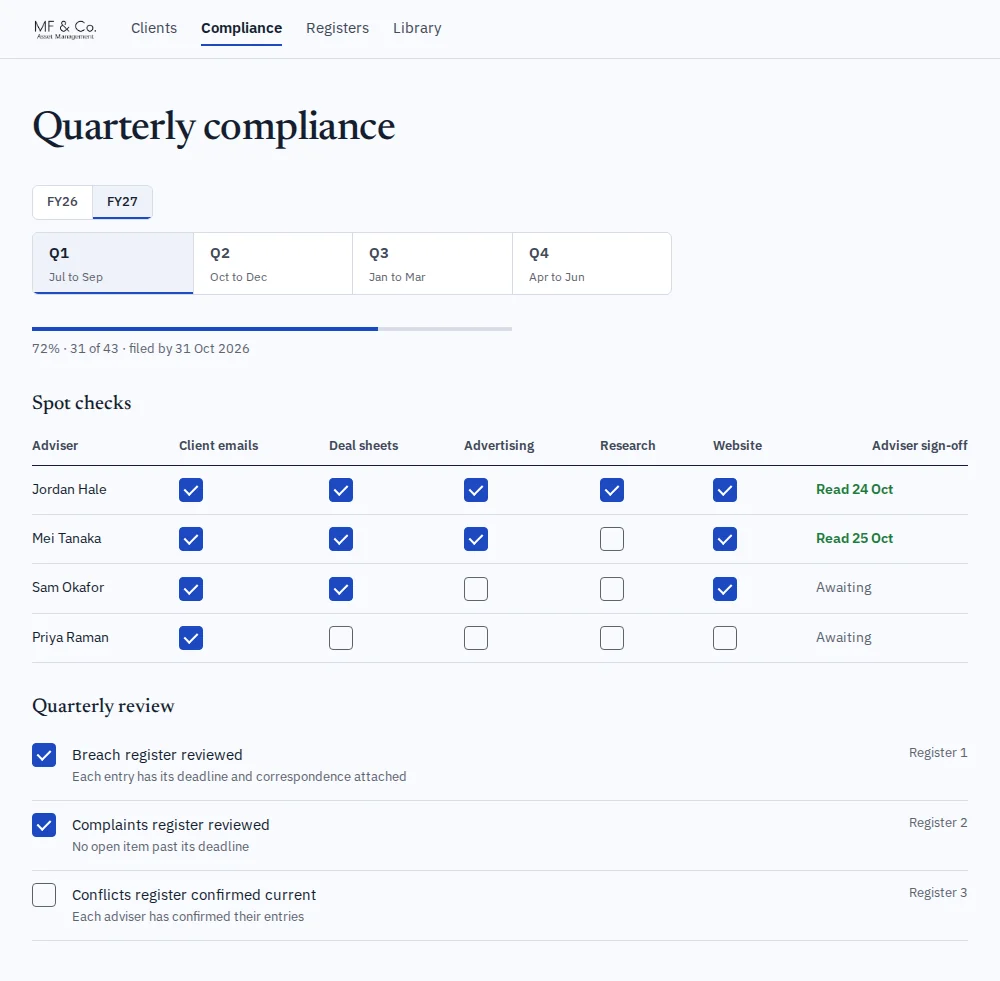The height and width of the screenshot is (981, 1000).
Task: Switch to the FY26 tab
Action: click(x=62, y=202)
